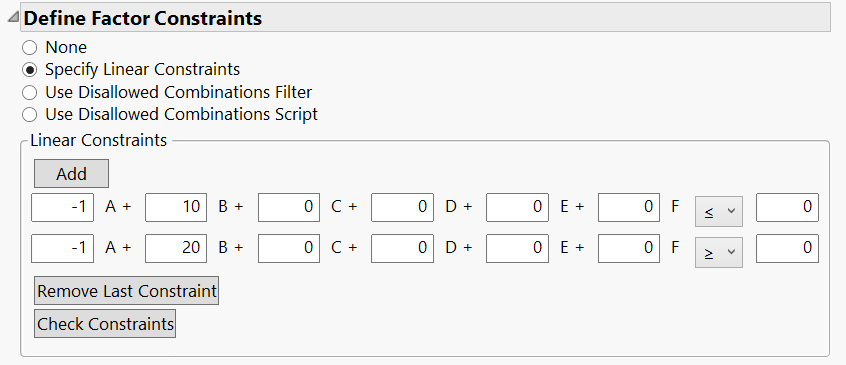Click first constraint's C coefficient field
Viewport: 846px width, 365px height.
(289, 207)
